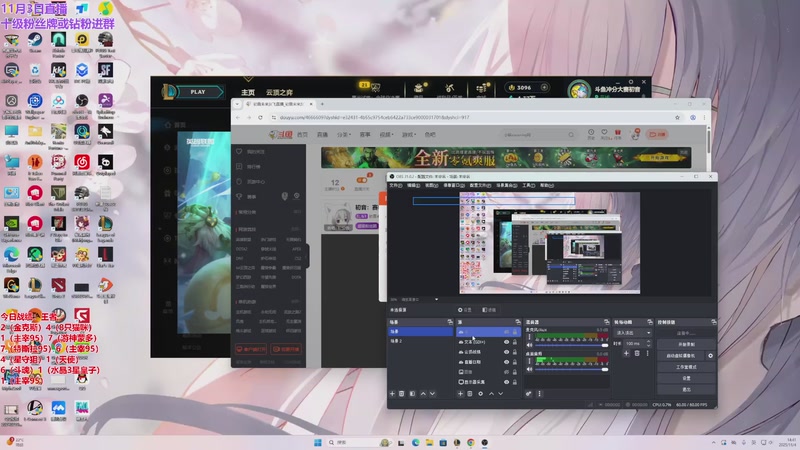Toggle lock on 显示器采集 source

click(514, 382)
